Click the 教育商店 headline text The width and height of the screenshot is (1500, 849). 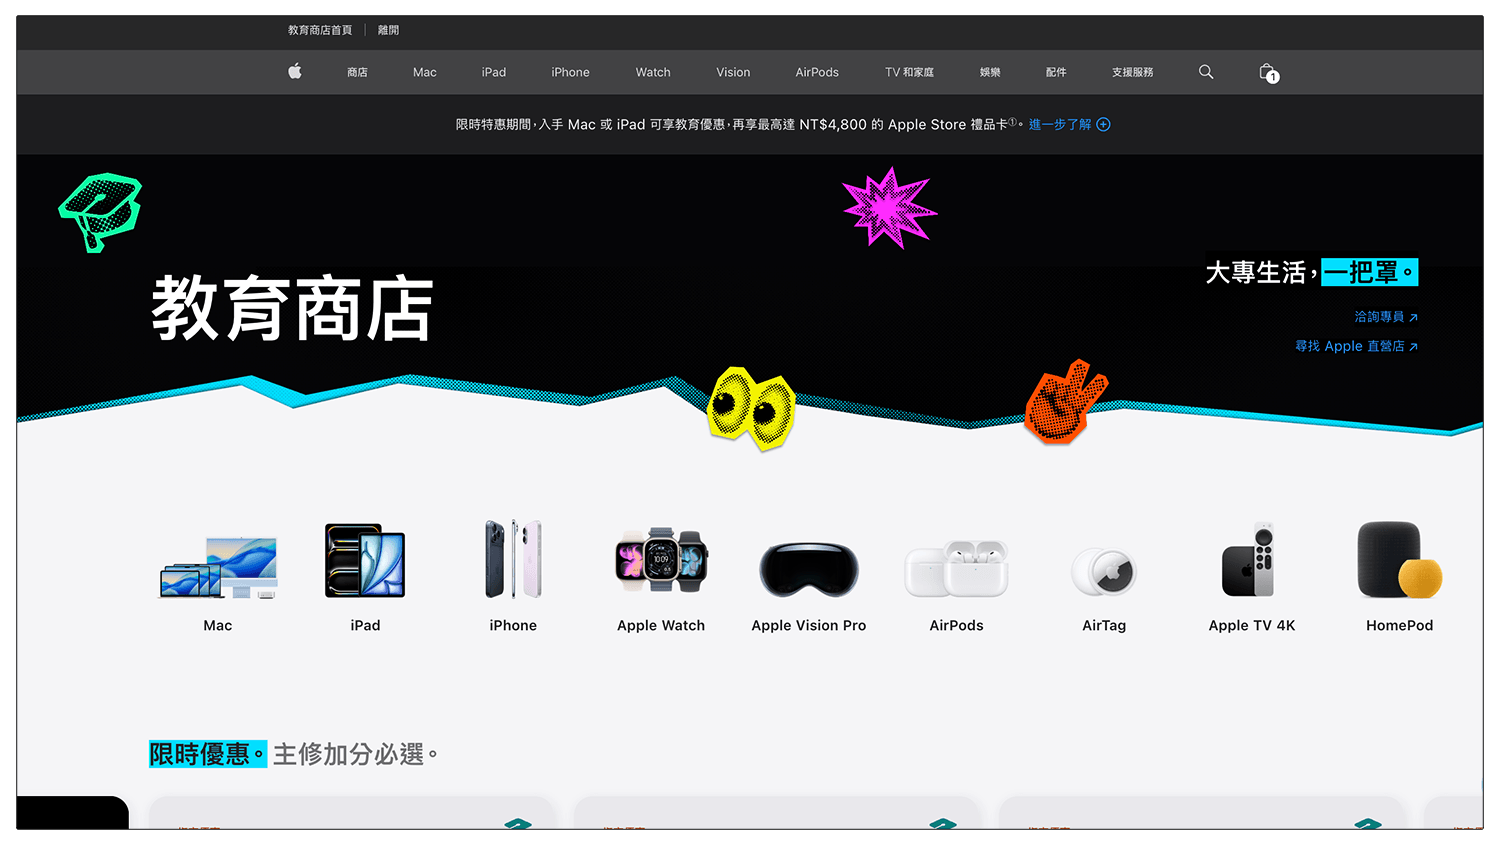click(x=292, y=308)
